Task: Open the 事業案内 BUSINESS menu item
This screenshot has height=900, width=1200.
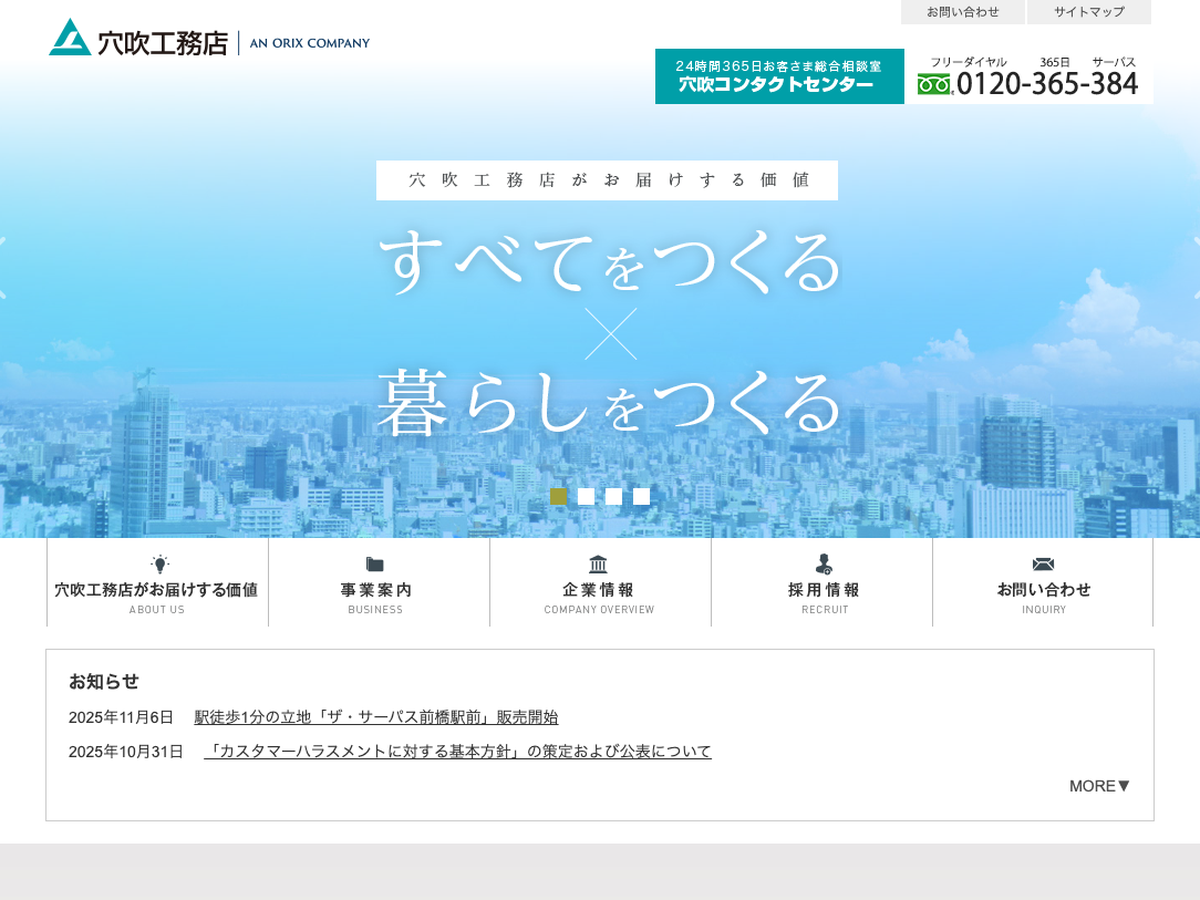Action: coord(376,590)
